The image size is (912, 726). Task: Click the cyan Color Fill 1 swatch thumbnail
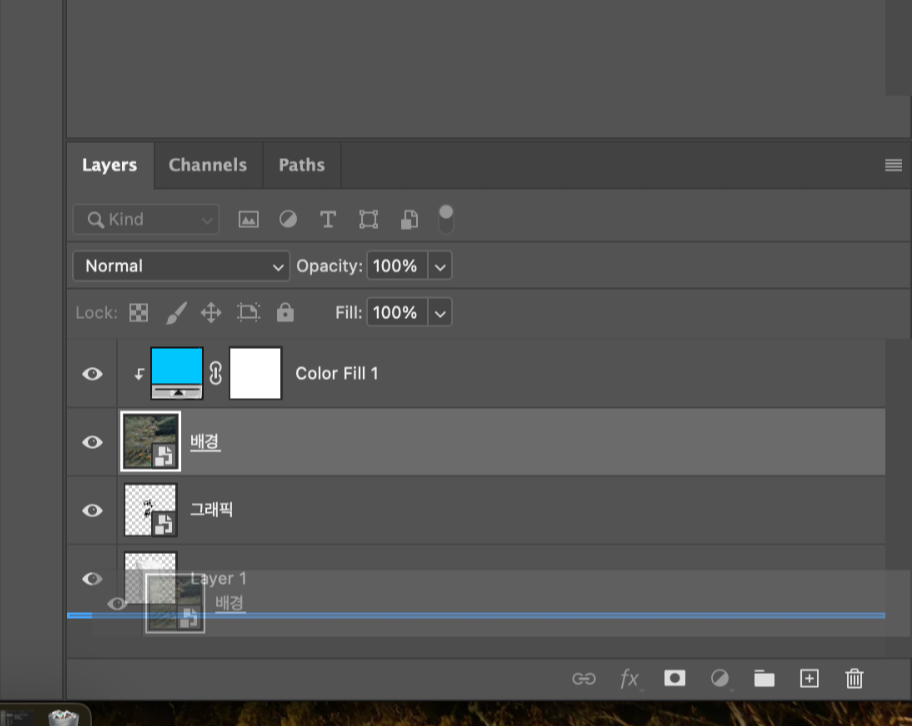[177, 373]
